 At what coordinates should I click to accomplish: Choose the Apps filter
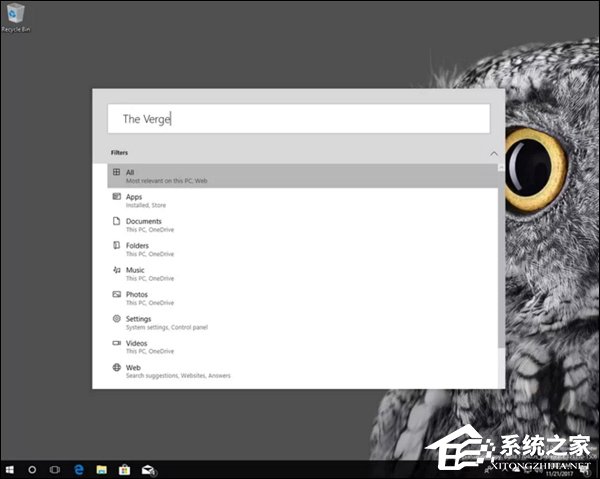click(x=302, y=200)
